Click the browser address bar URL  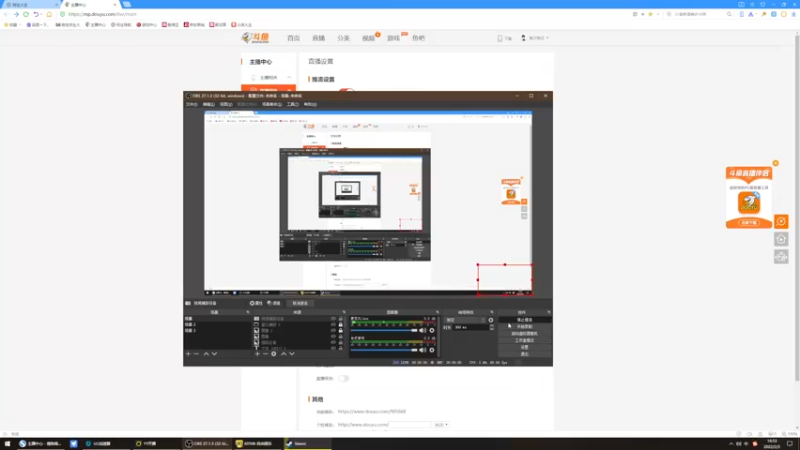(102, 14)
